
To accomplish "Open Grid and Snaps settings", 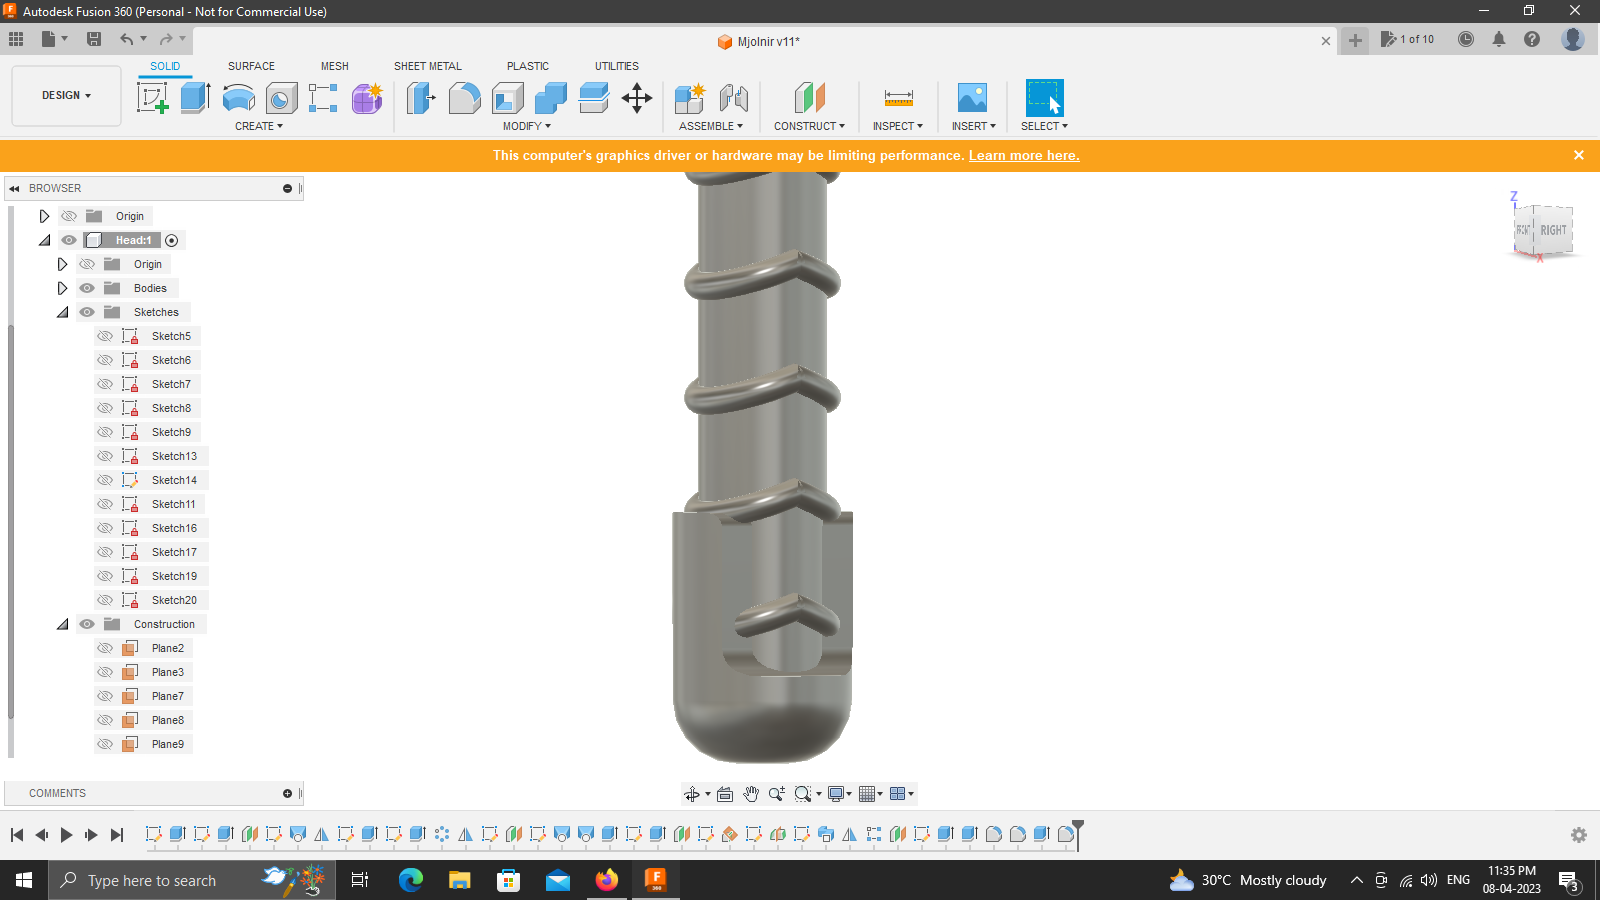I will (866, 793).
